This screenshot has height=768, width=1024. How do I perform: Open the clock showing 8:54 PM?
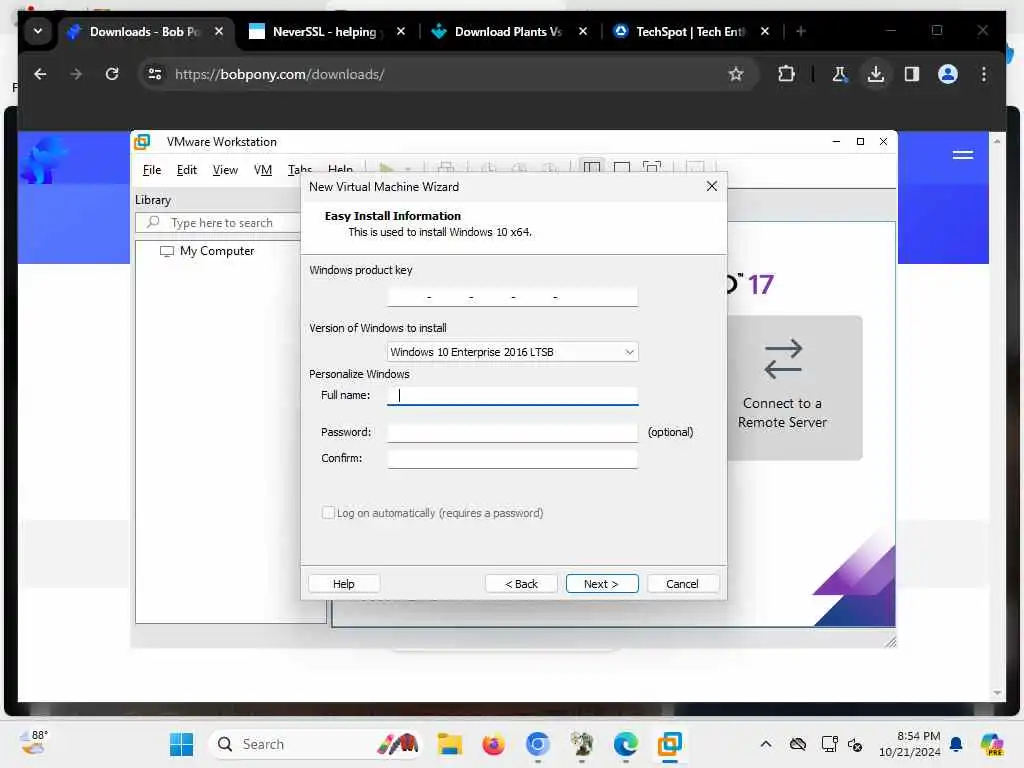click(x=910, y=744)
